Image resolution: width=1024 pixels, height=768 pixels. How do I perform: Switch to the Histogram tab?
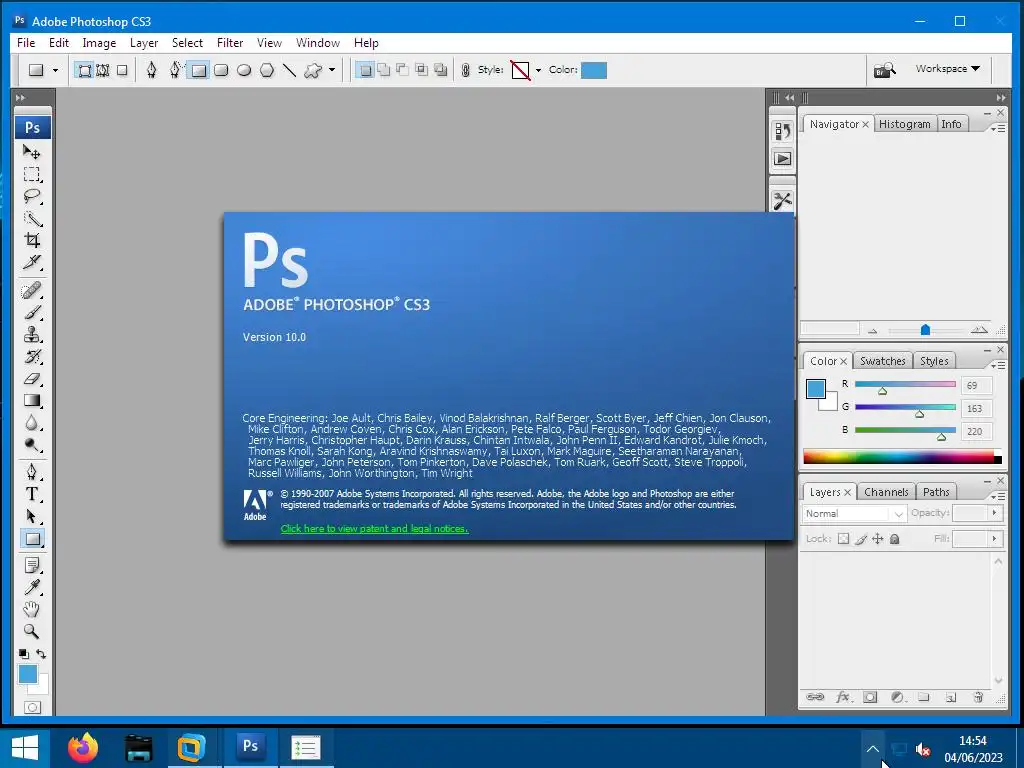(904, 124)
